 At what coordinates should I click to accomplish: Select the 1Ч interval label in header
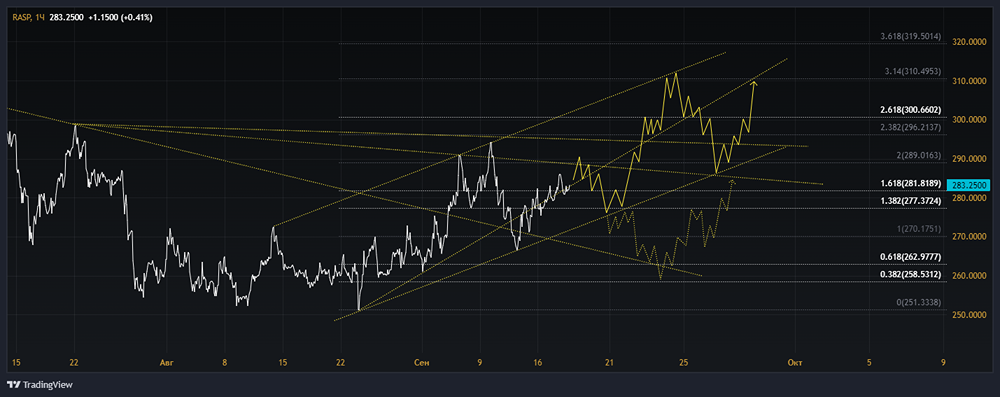click(40, 17)
